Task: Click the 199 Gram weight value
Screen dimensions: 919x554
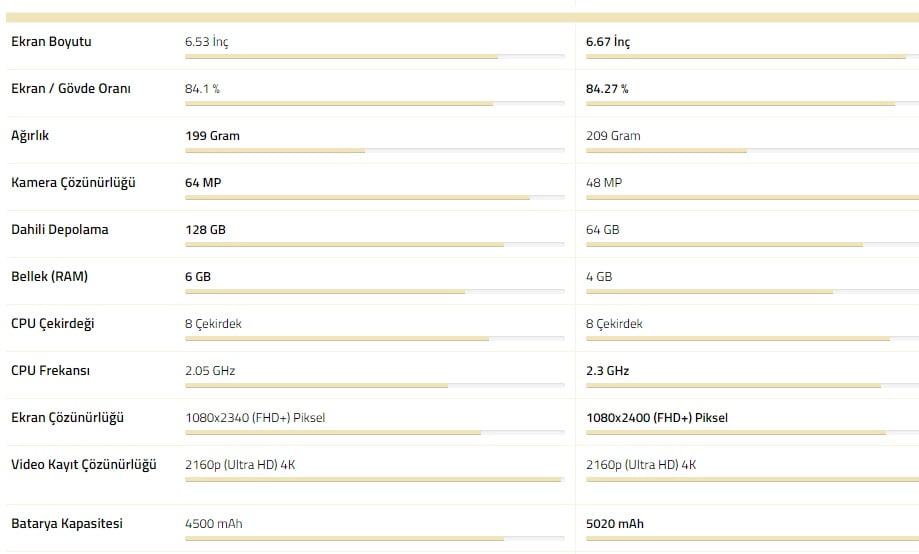Action: pos(212,136)
